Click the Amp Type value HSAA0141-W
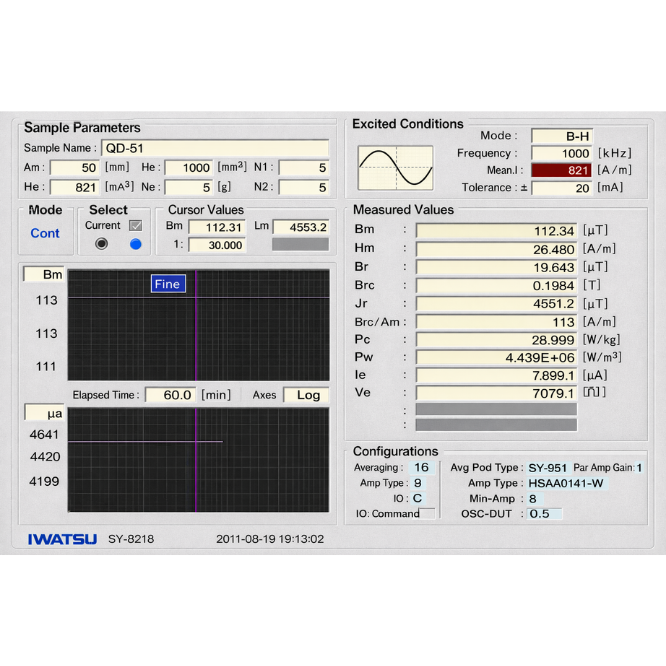 pos(566,483)
